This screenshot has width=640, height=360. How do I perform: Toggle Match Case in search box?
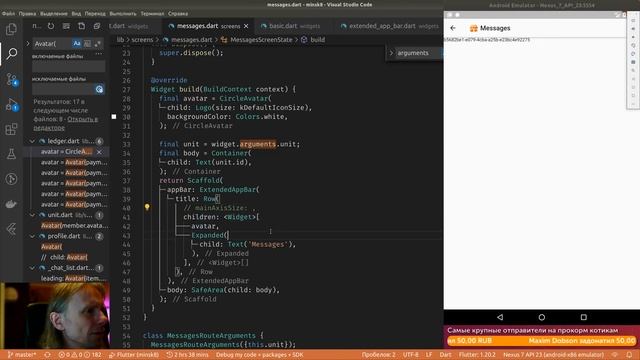77,43
